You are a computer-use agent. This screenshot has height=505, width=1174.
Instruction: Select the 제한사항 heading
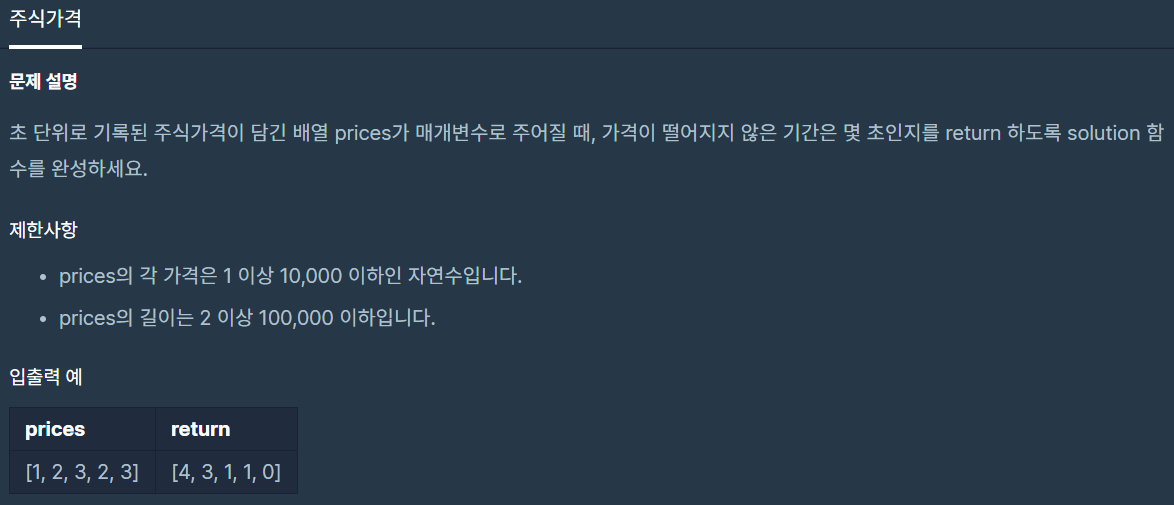coord(43,230)
